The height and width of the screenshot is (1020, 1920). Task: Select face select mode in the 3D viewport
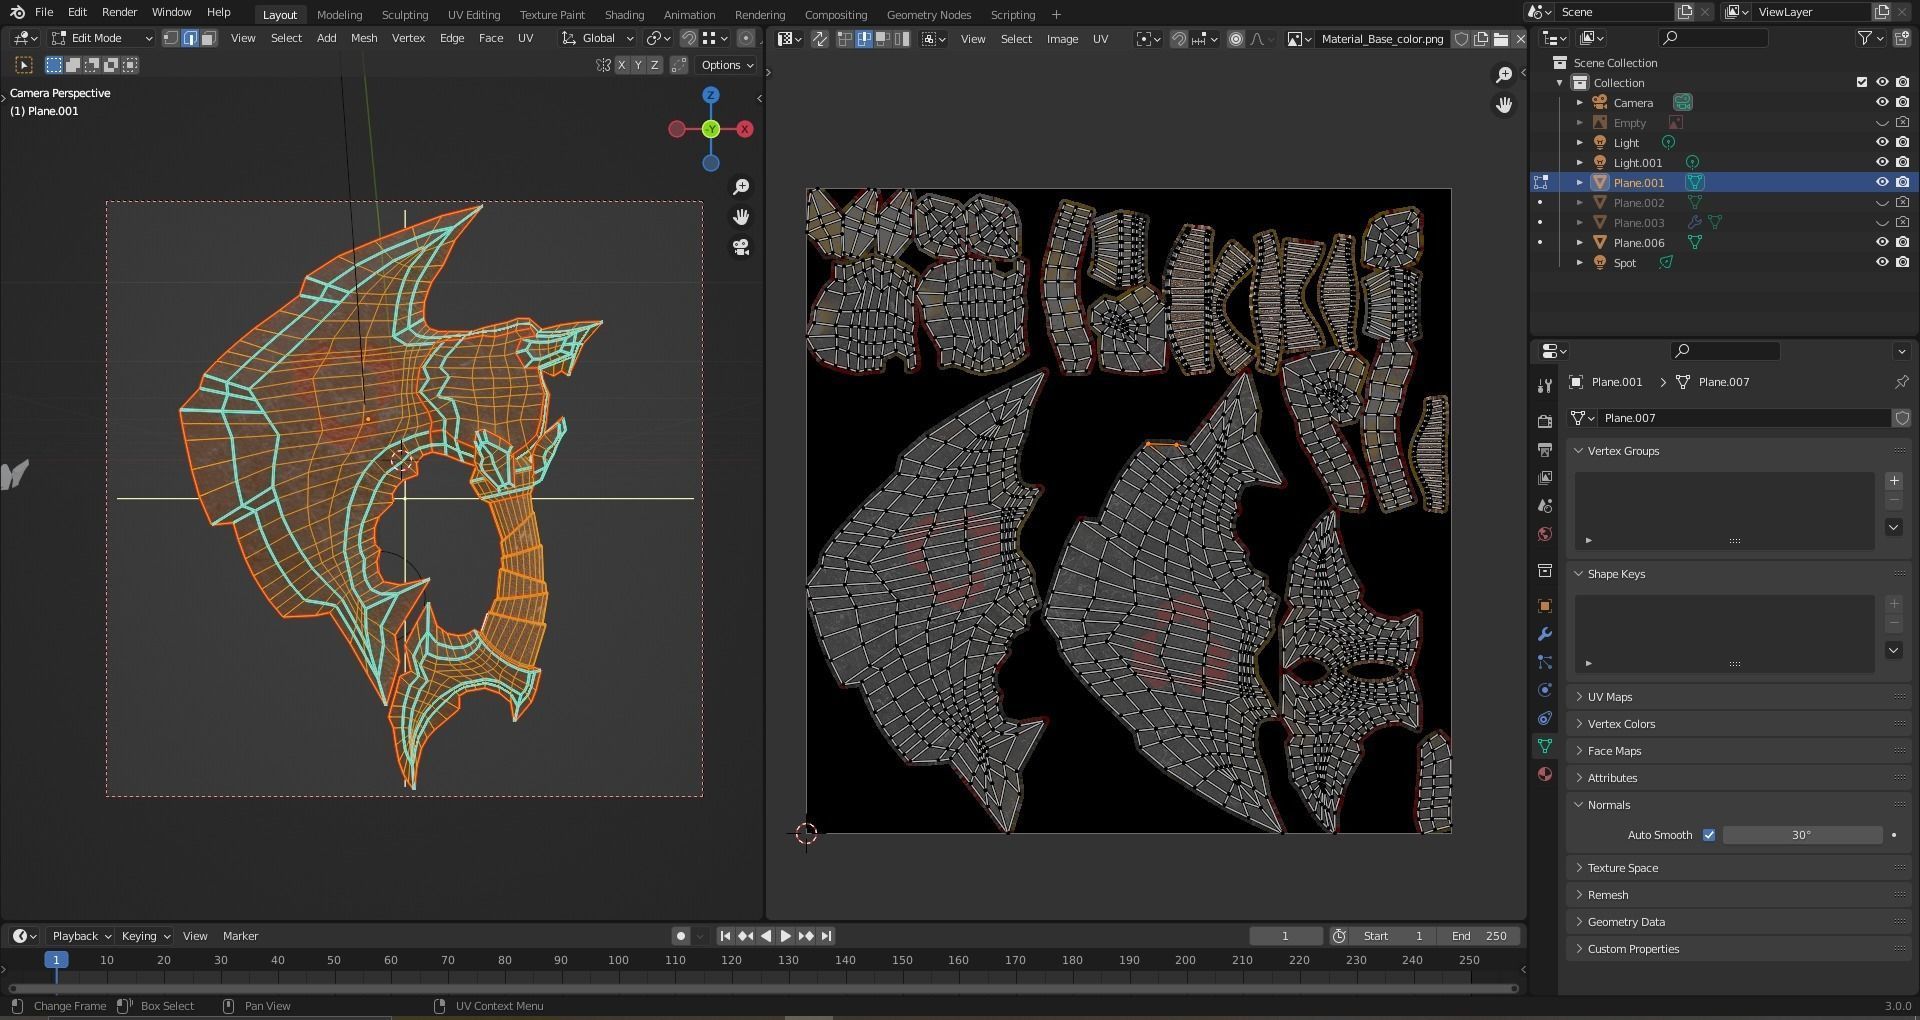click(208, 38)
